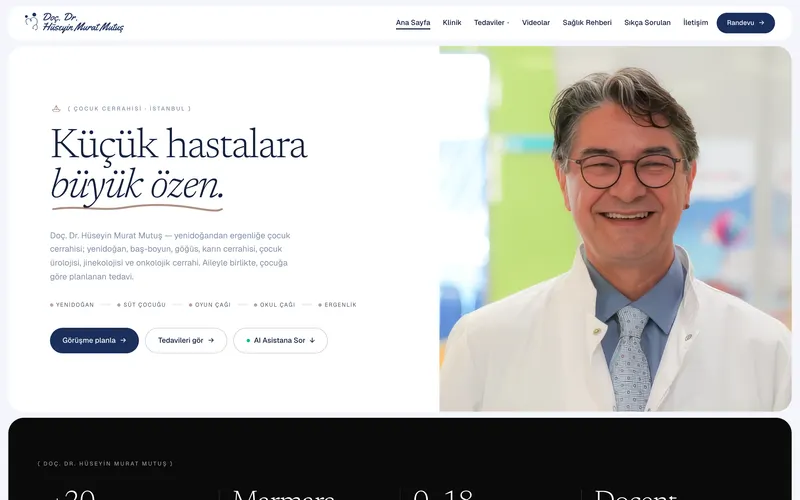Navigate to Sağlık Rehberi

pos(587,23)
